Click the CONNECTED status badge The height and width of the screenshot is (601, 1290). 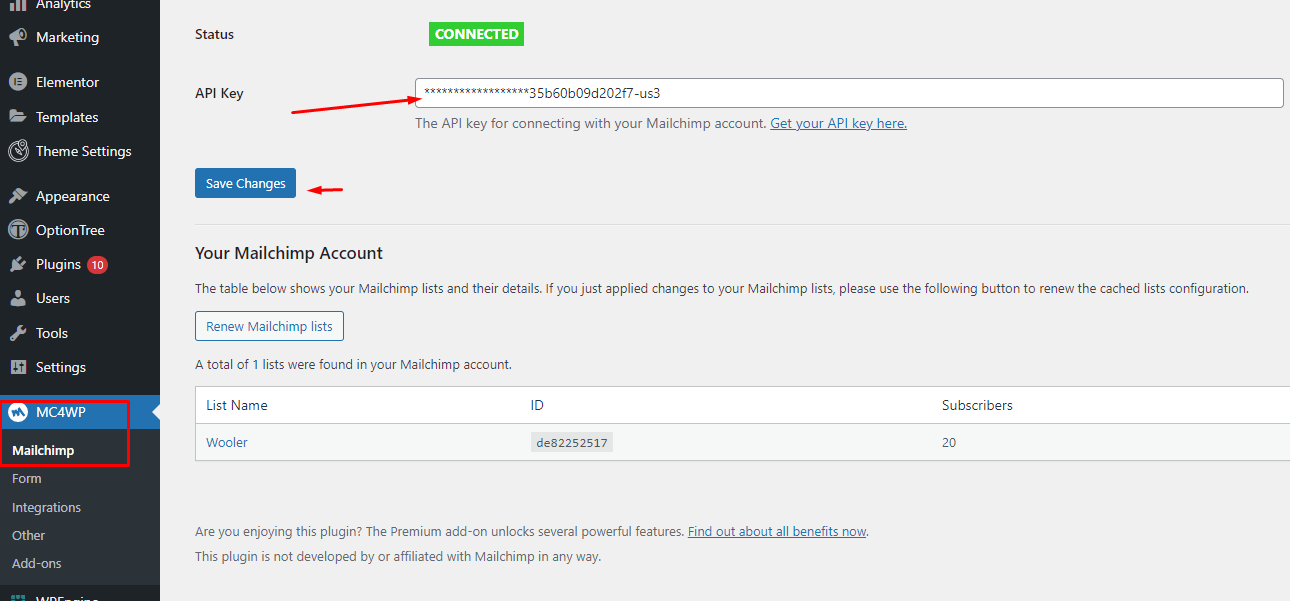pyautogui.click(x=477, y=34)
